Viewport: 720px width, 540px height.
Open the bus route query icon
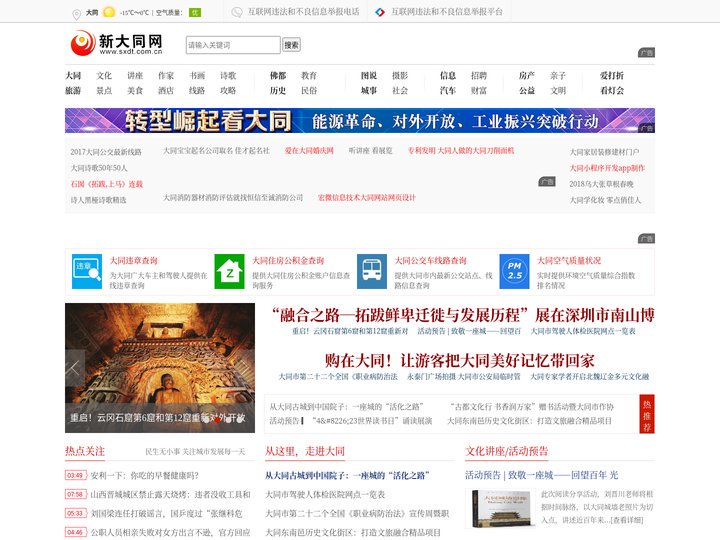tap(372, 271)
